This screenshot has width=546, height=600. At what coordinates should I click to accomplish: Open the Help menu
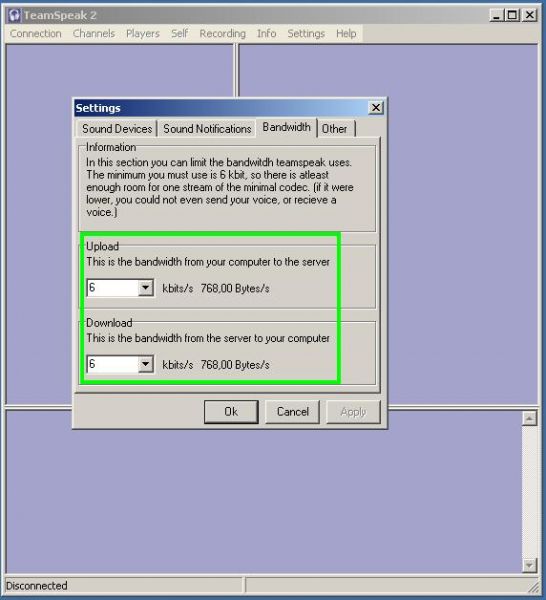(x=346, y=34)
